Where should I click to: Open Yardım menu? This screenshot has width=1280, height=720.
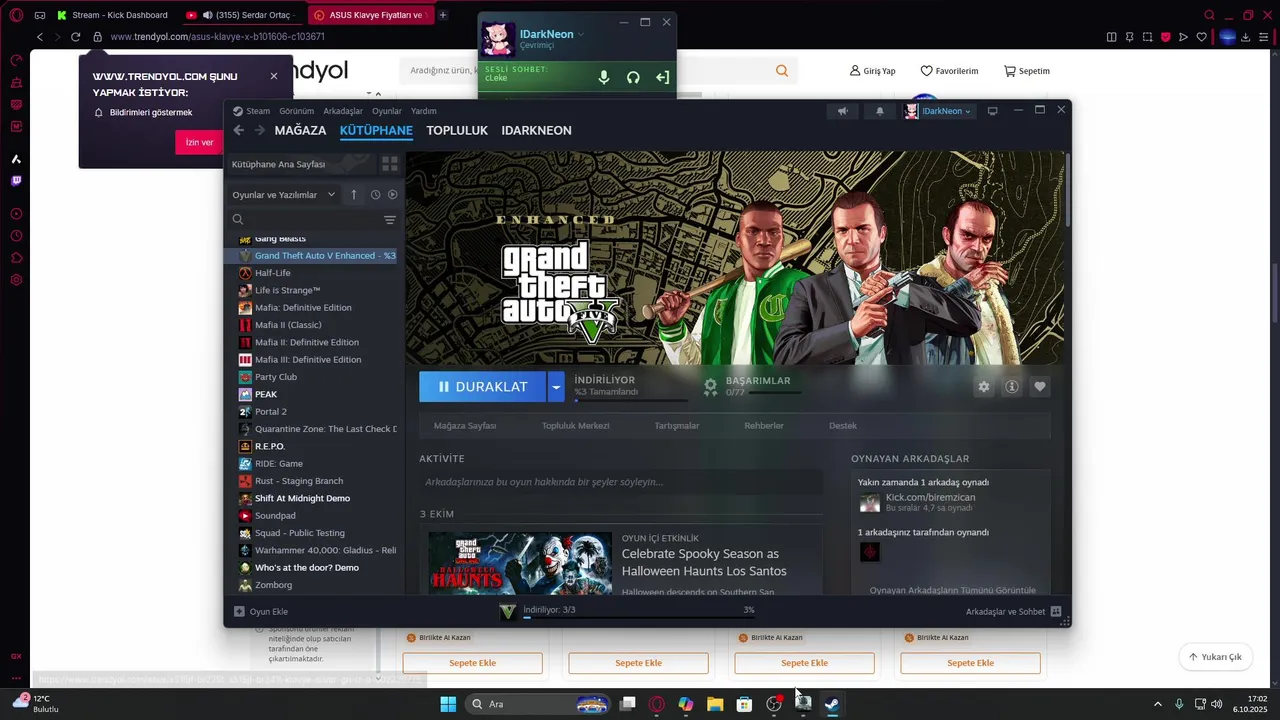point(424,111)
